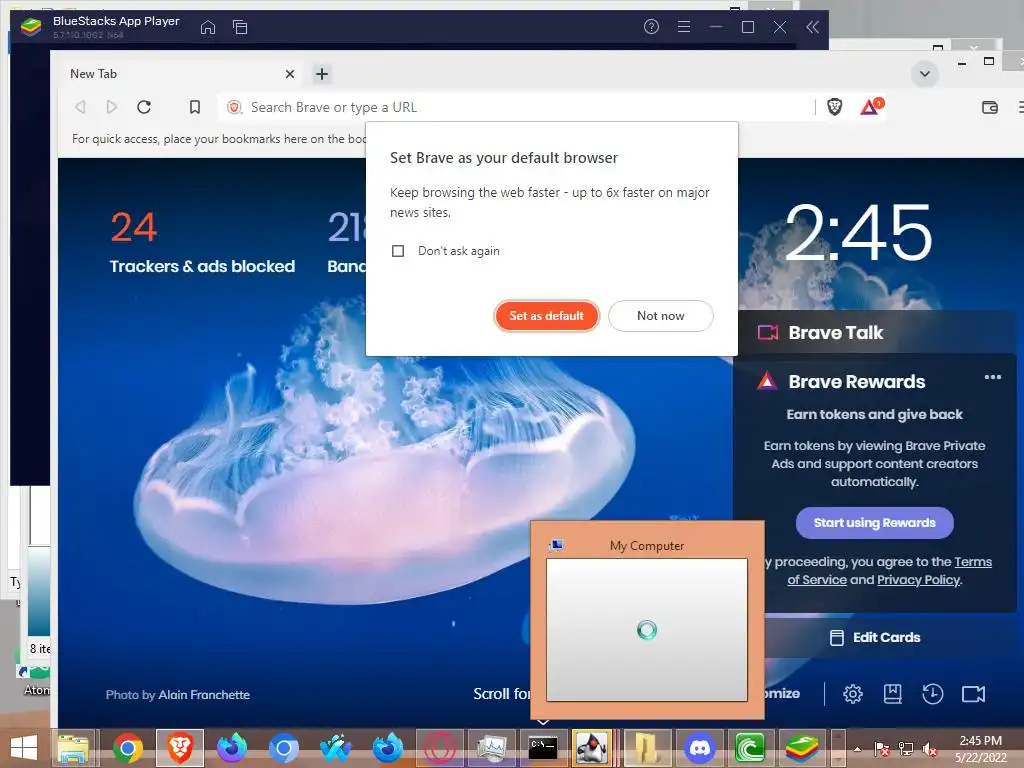Click the 24 Trackers & ads blocked stat
The width and height of the screenshot is (1024, 768).
click(x=202, y=242)
